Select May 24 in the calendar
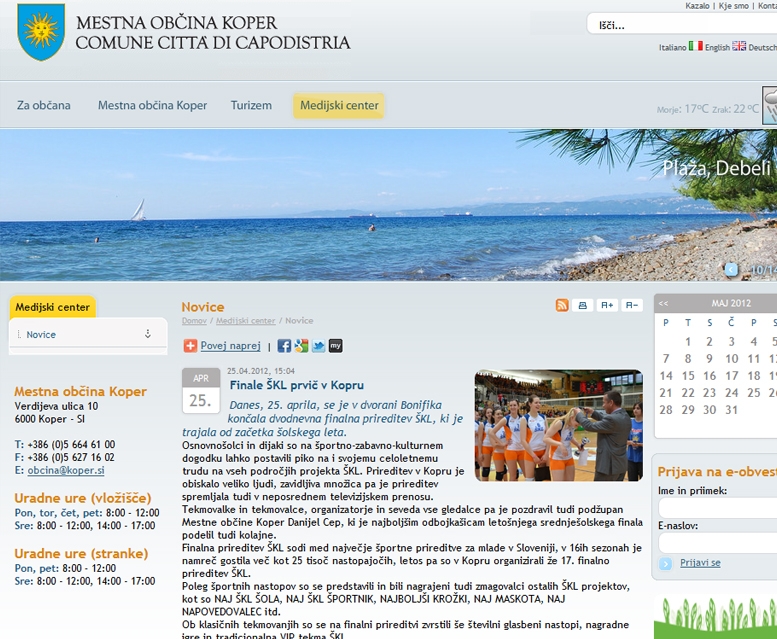 tap(731, 393)
